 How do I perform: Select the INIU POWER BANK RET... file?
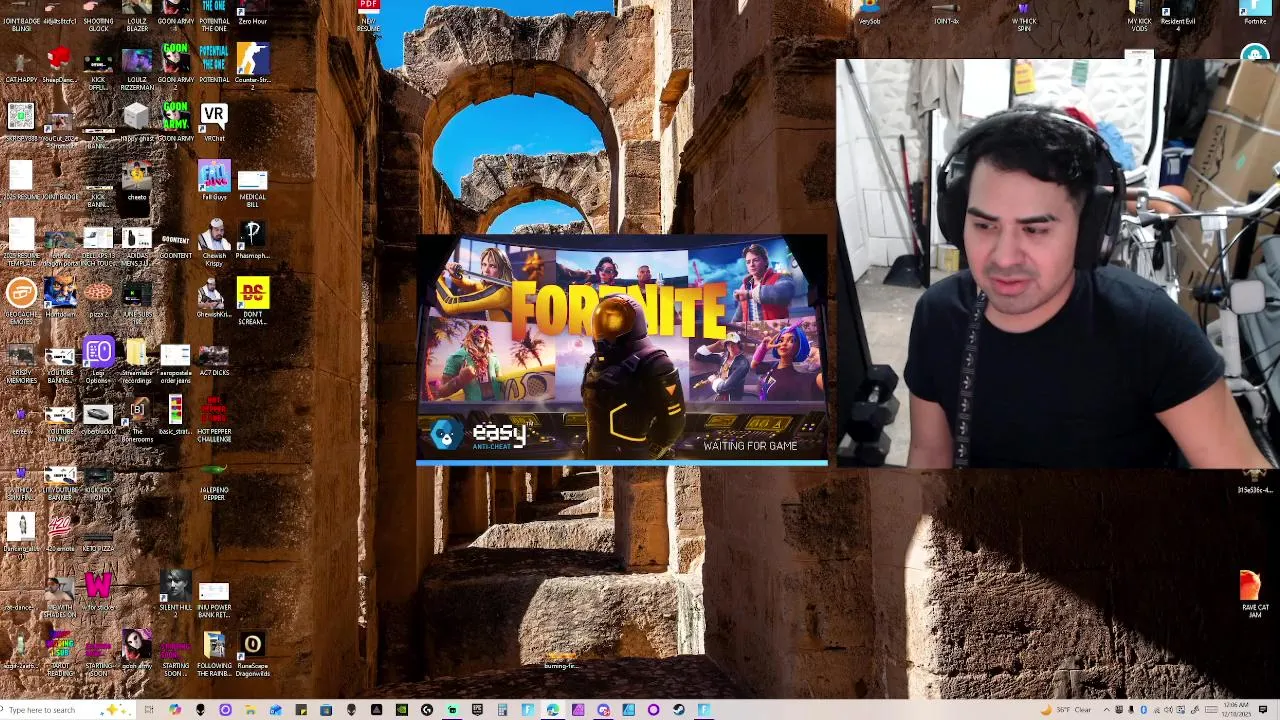[214, 598]
